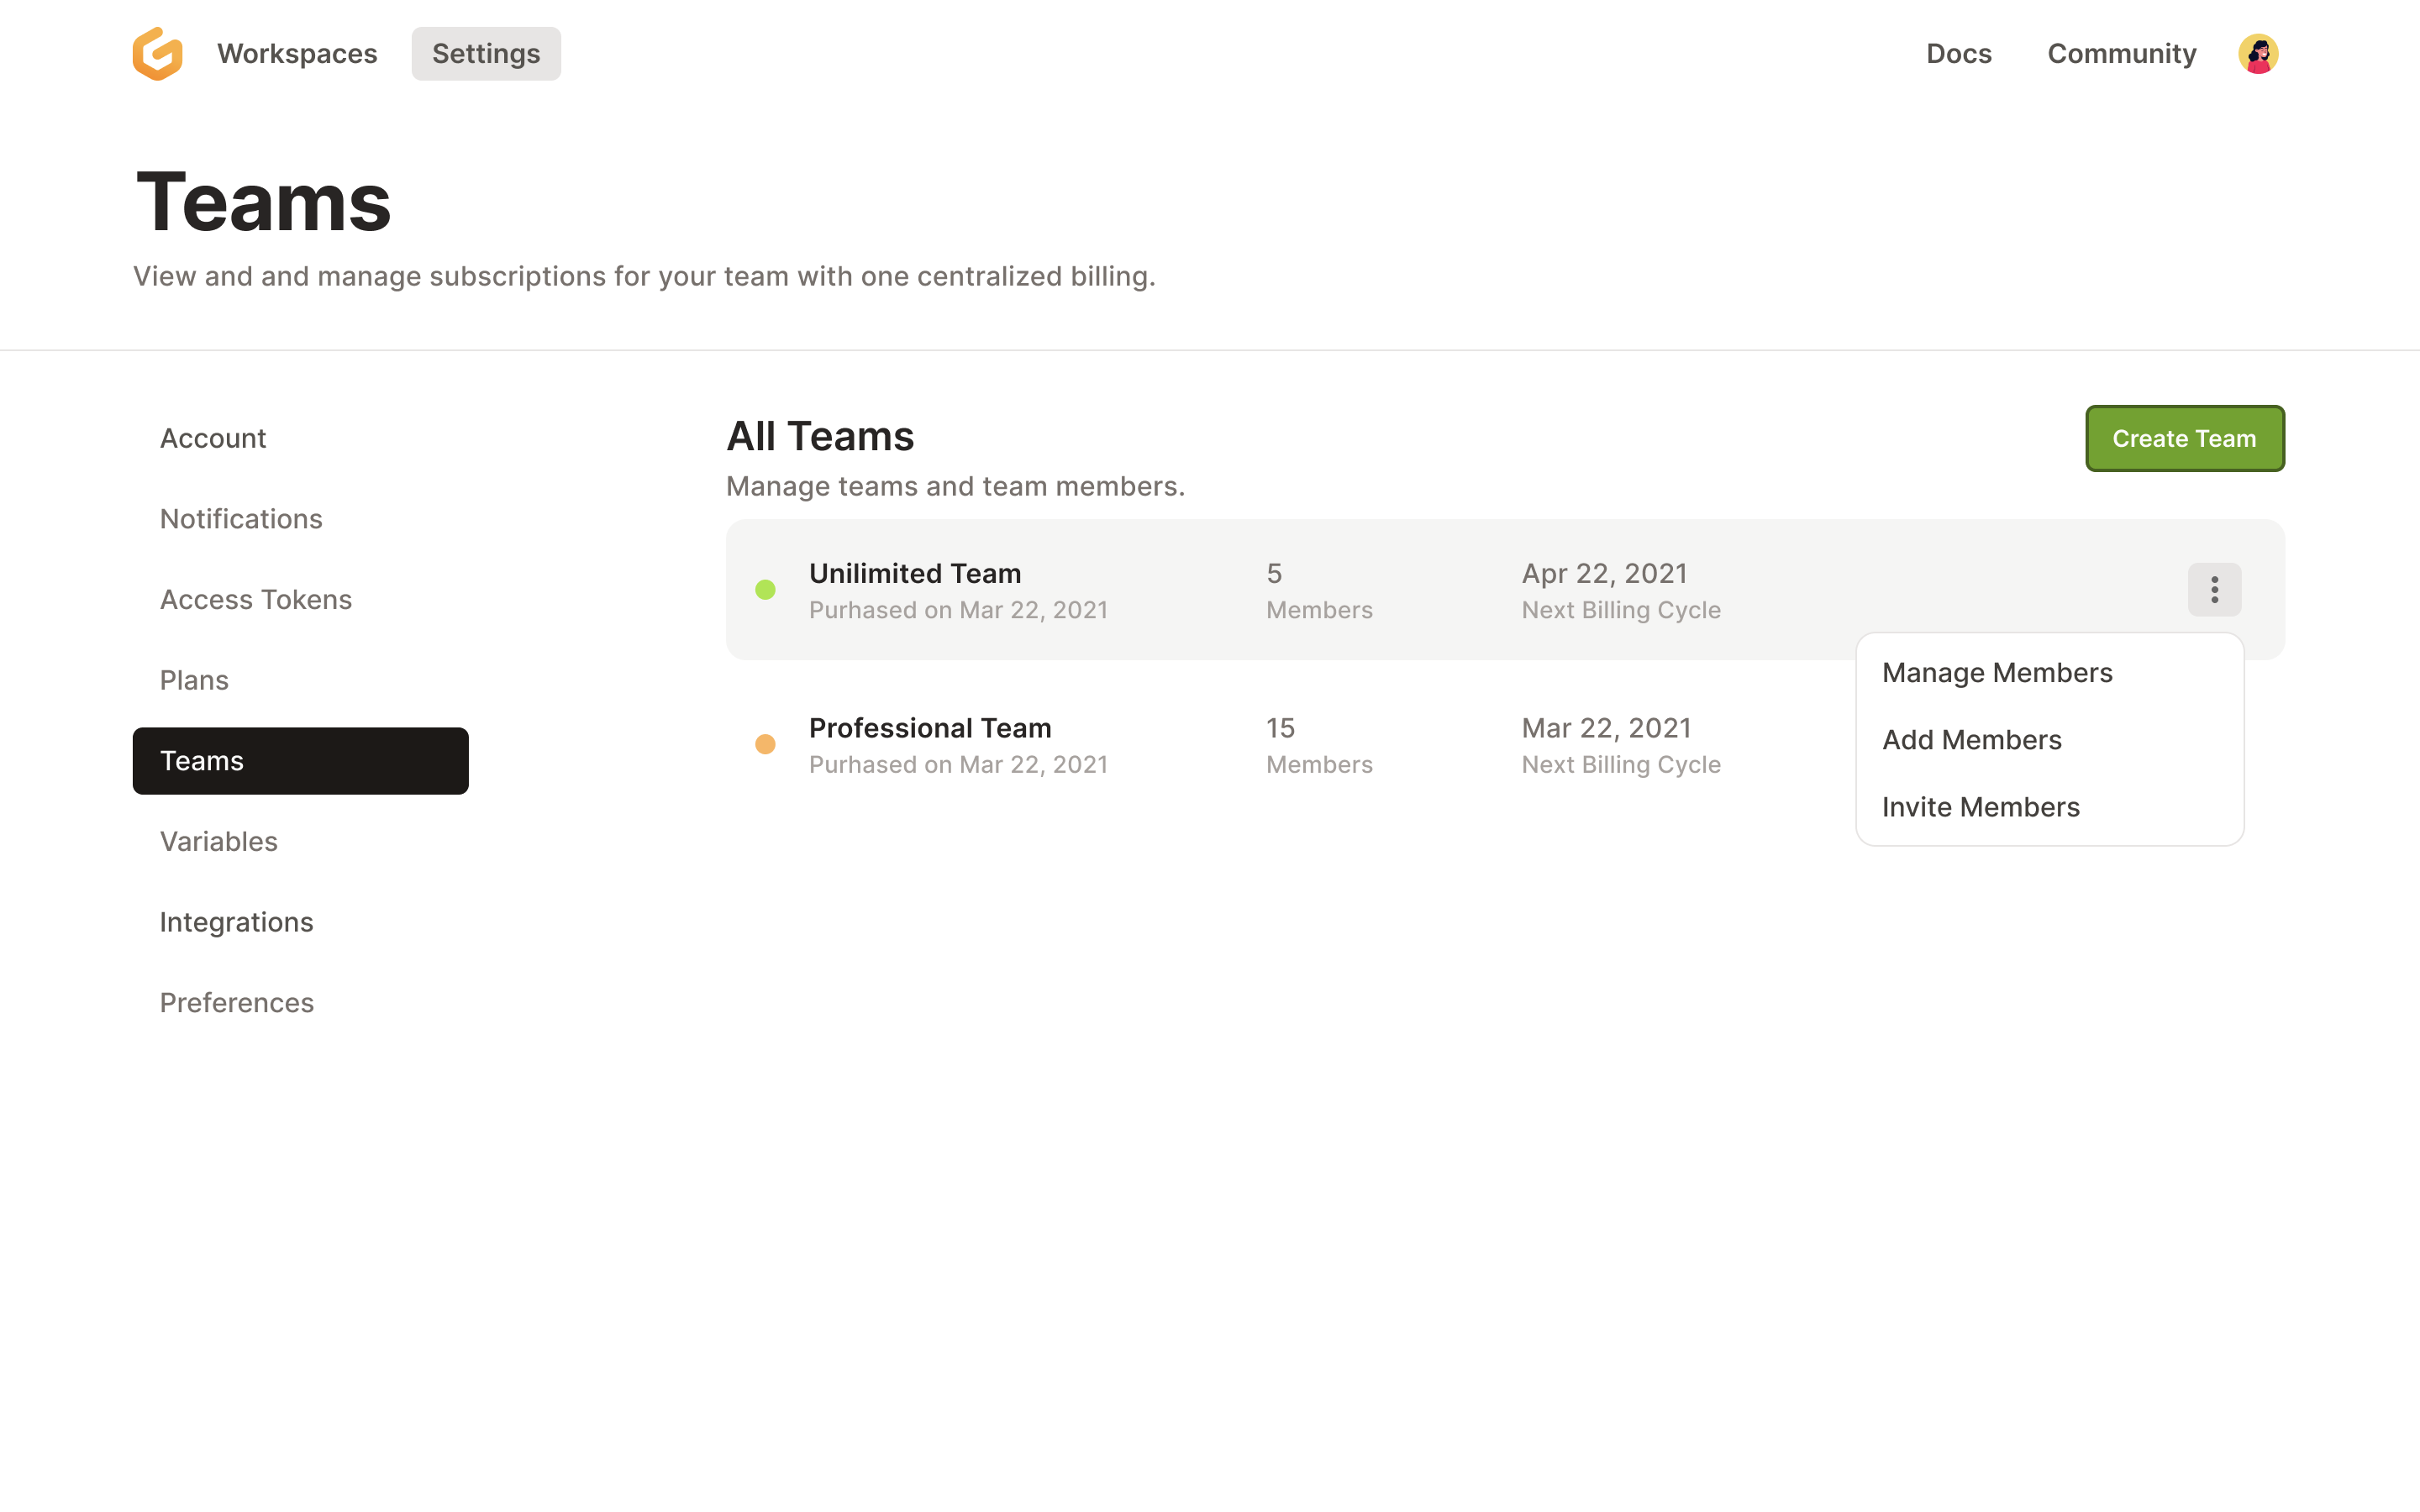Open the Docs page
The height and width of the screenshot is (1512, 2420).
[1959, 53]
